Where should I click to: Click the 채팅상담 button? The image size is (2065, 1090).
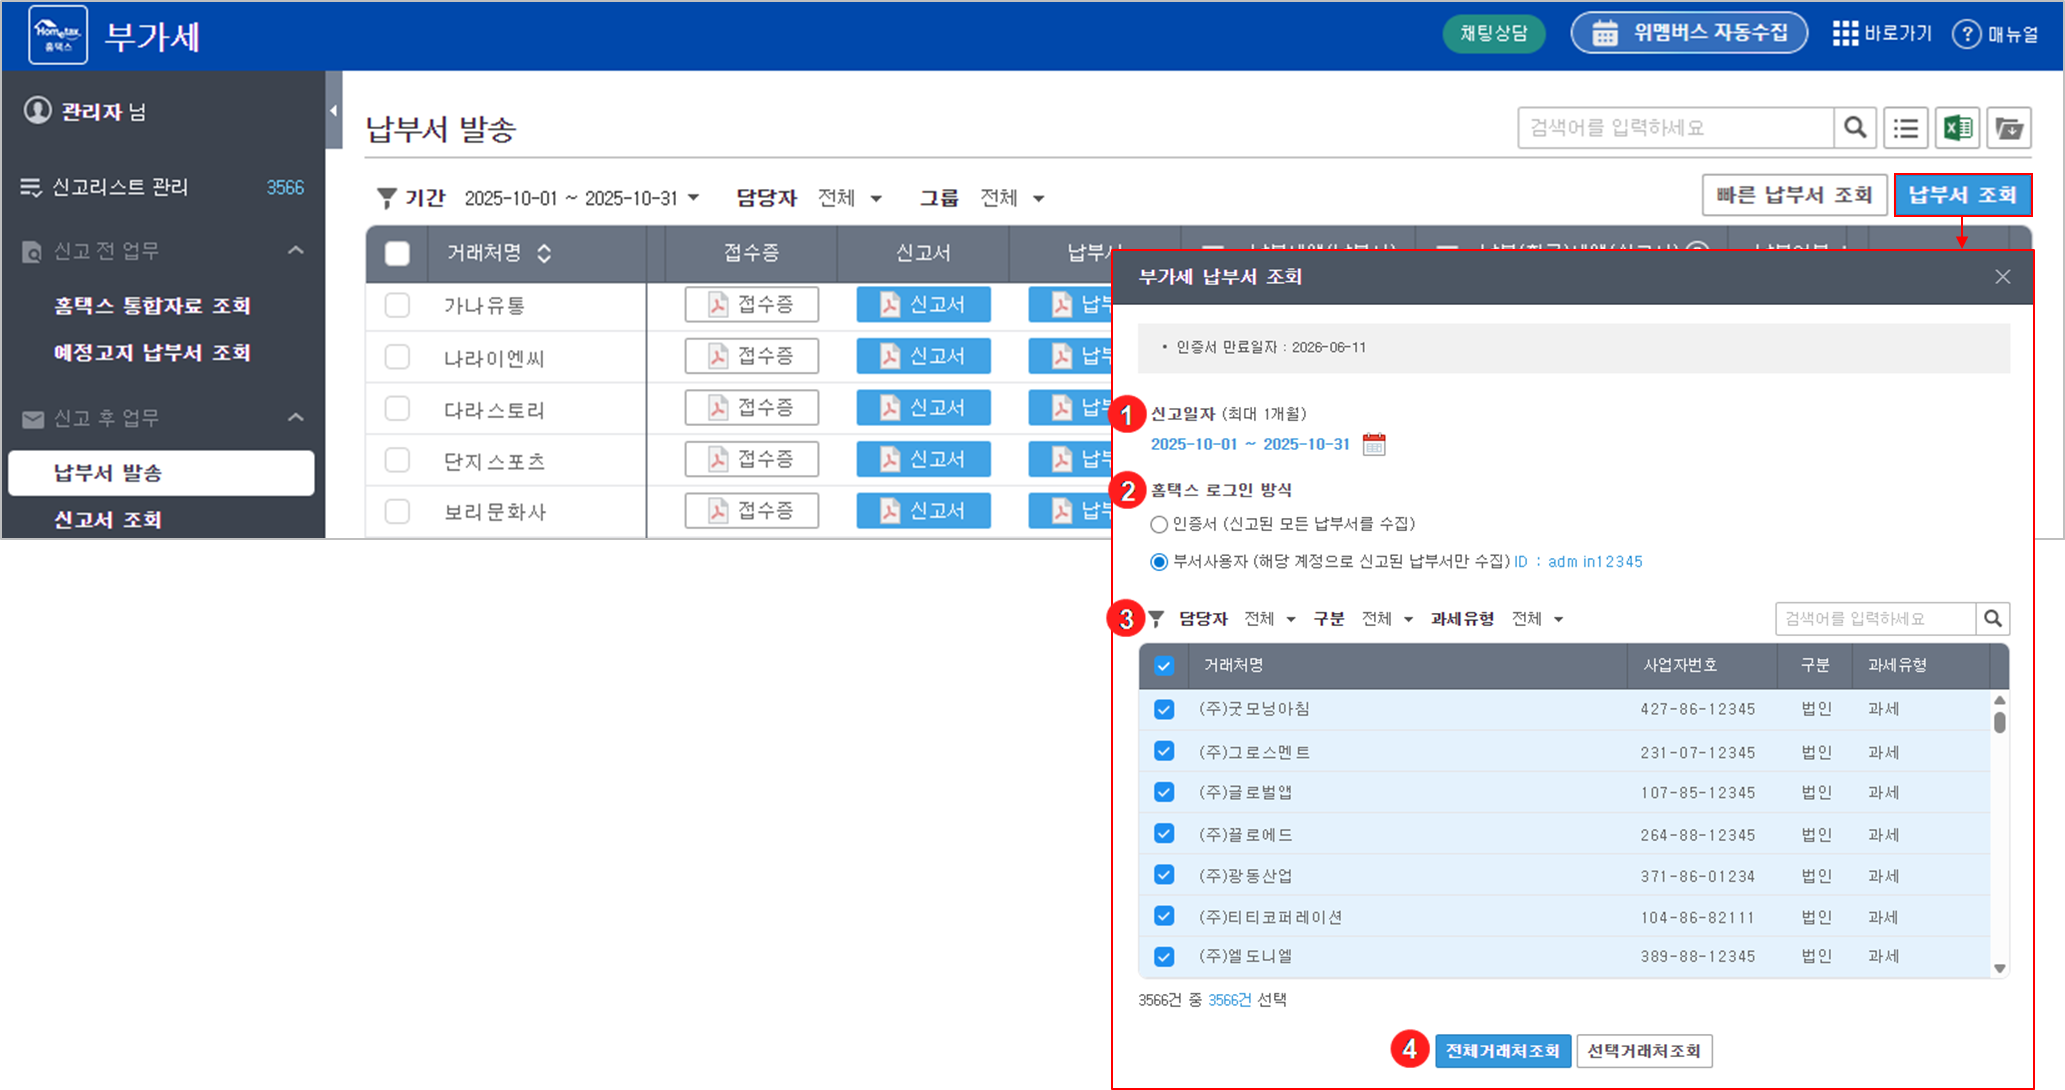click(x=1494, y=33)
